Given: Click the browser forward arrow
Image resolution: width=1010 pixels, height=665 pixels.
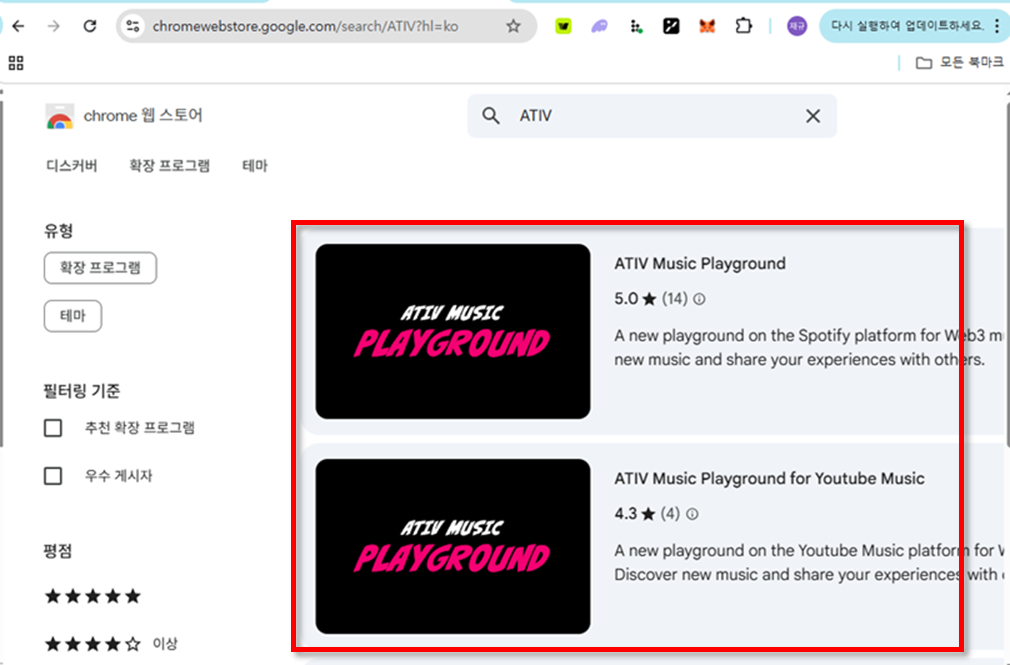Looking at the screenshot, I should [54, 26].
